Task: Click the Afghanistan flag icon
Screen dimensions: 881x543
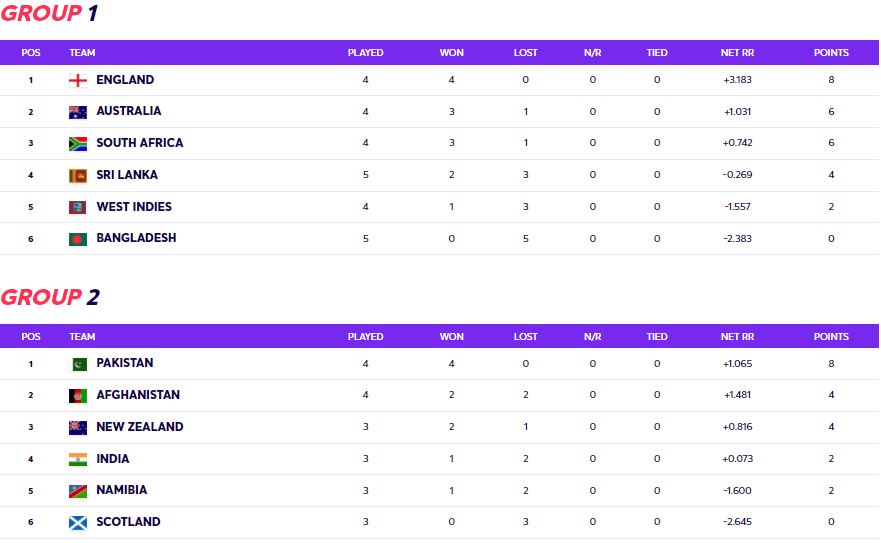Action: pyautogui.click(x=78, y=396)
